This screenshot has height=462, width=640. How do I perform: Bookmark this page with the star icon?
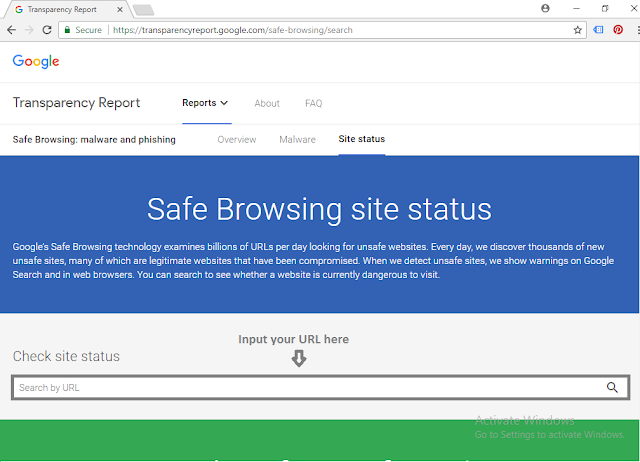pos(577,30)
